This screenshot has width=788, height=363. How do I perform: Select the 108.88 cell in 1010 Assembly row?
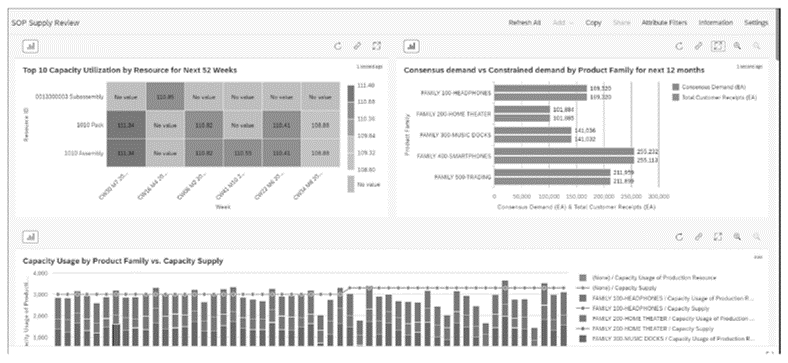pyautogui.click(x=320, y=152)
